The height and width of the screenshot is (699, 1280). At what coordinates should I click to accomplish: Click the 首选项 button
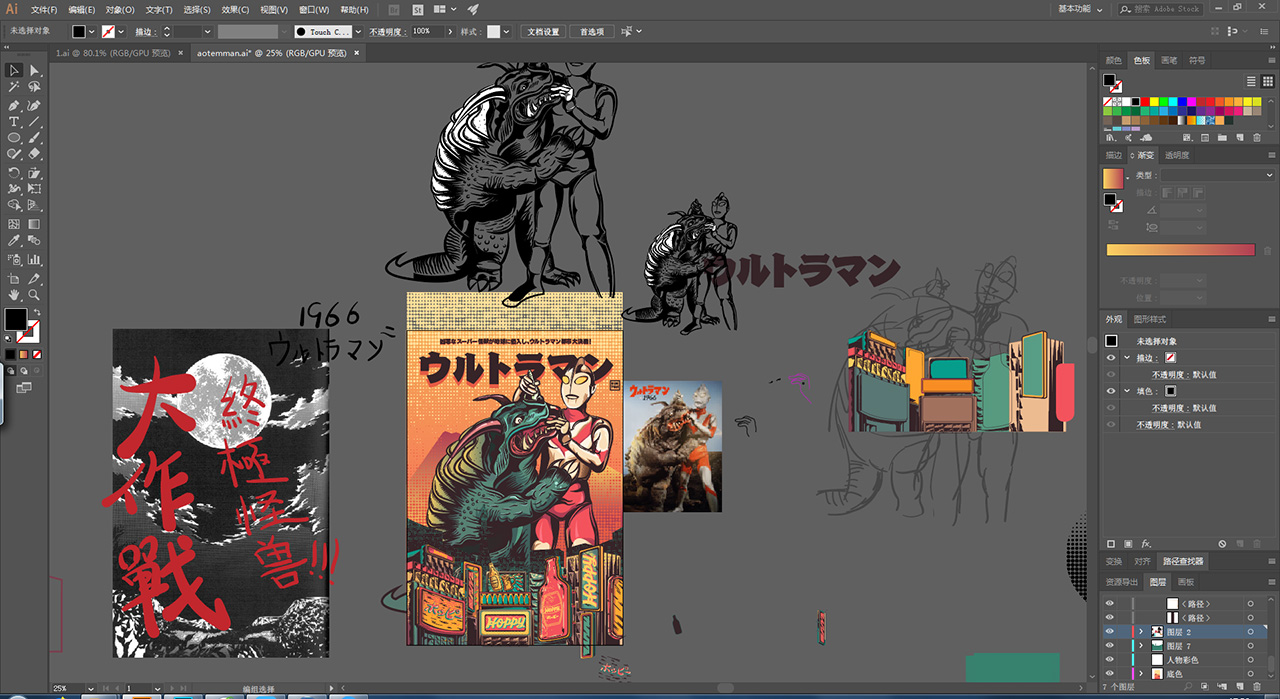(592, 32)
